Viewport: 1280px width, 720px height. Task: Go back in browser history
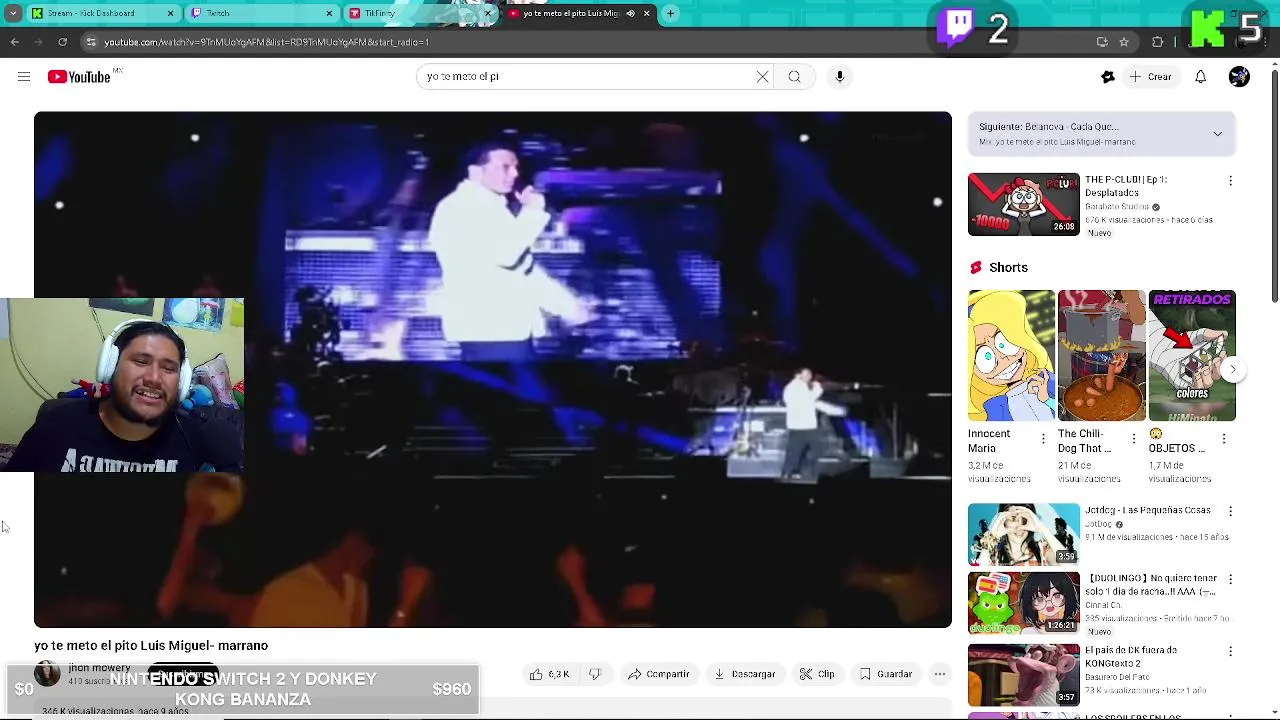(14, 42)
